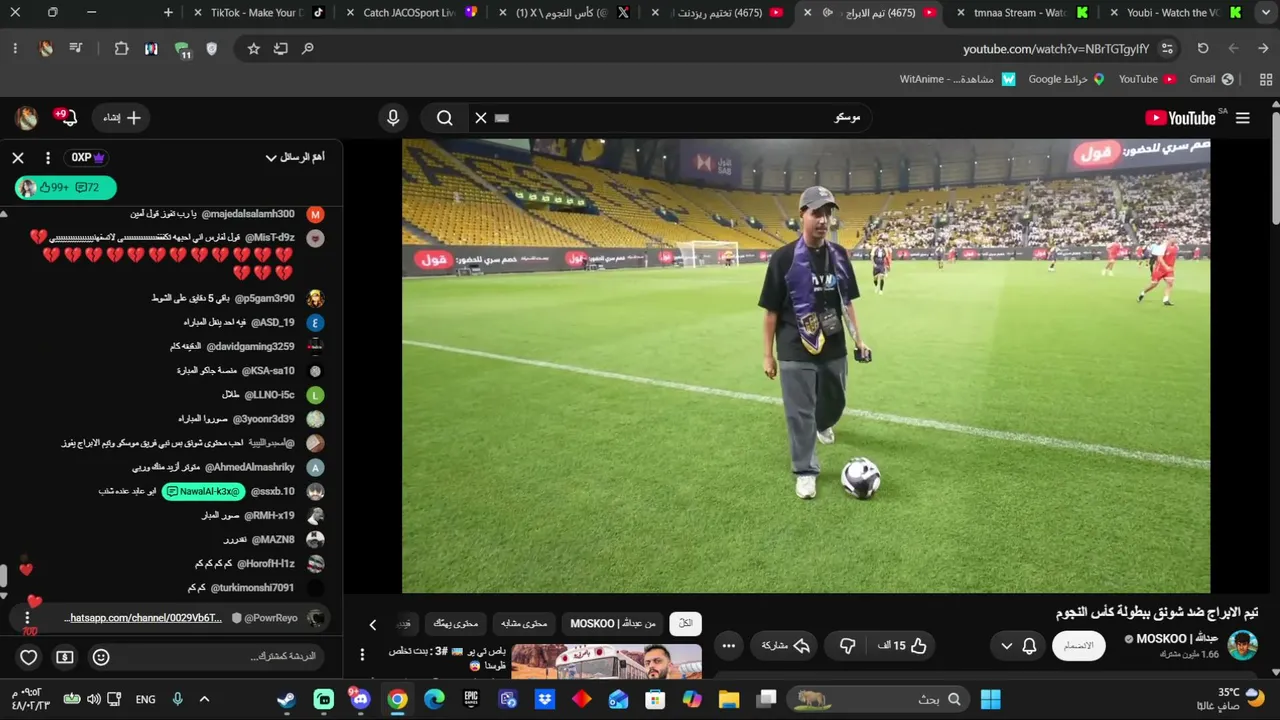Close the live chat panel
The height and width of the screenshot is (720, 1280).
click(x=18, y=158)
